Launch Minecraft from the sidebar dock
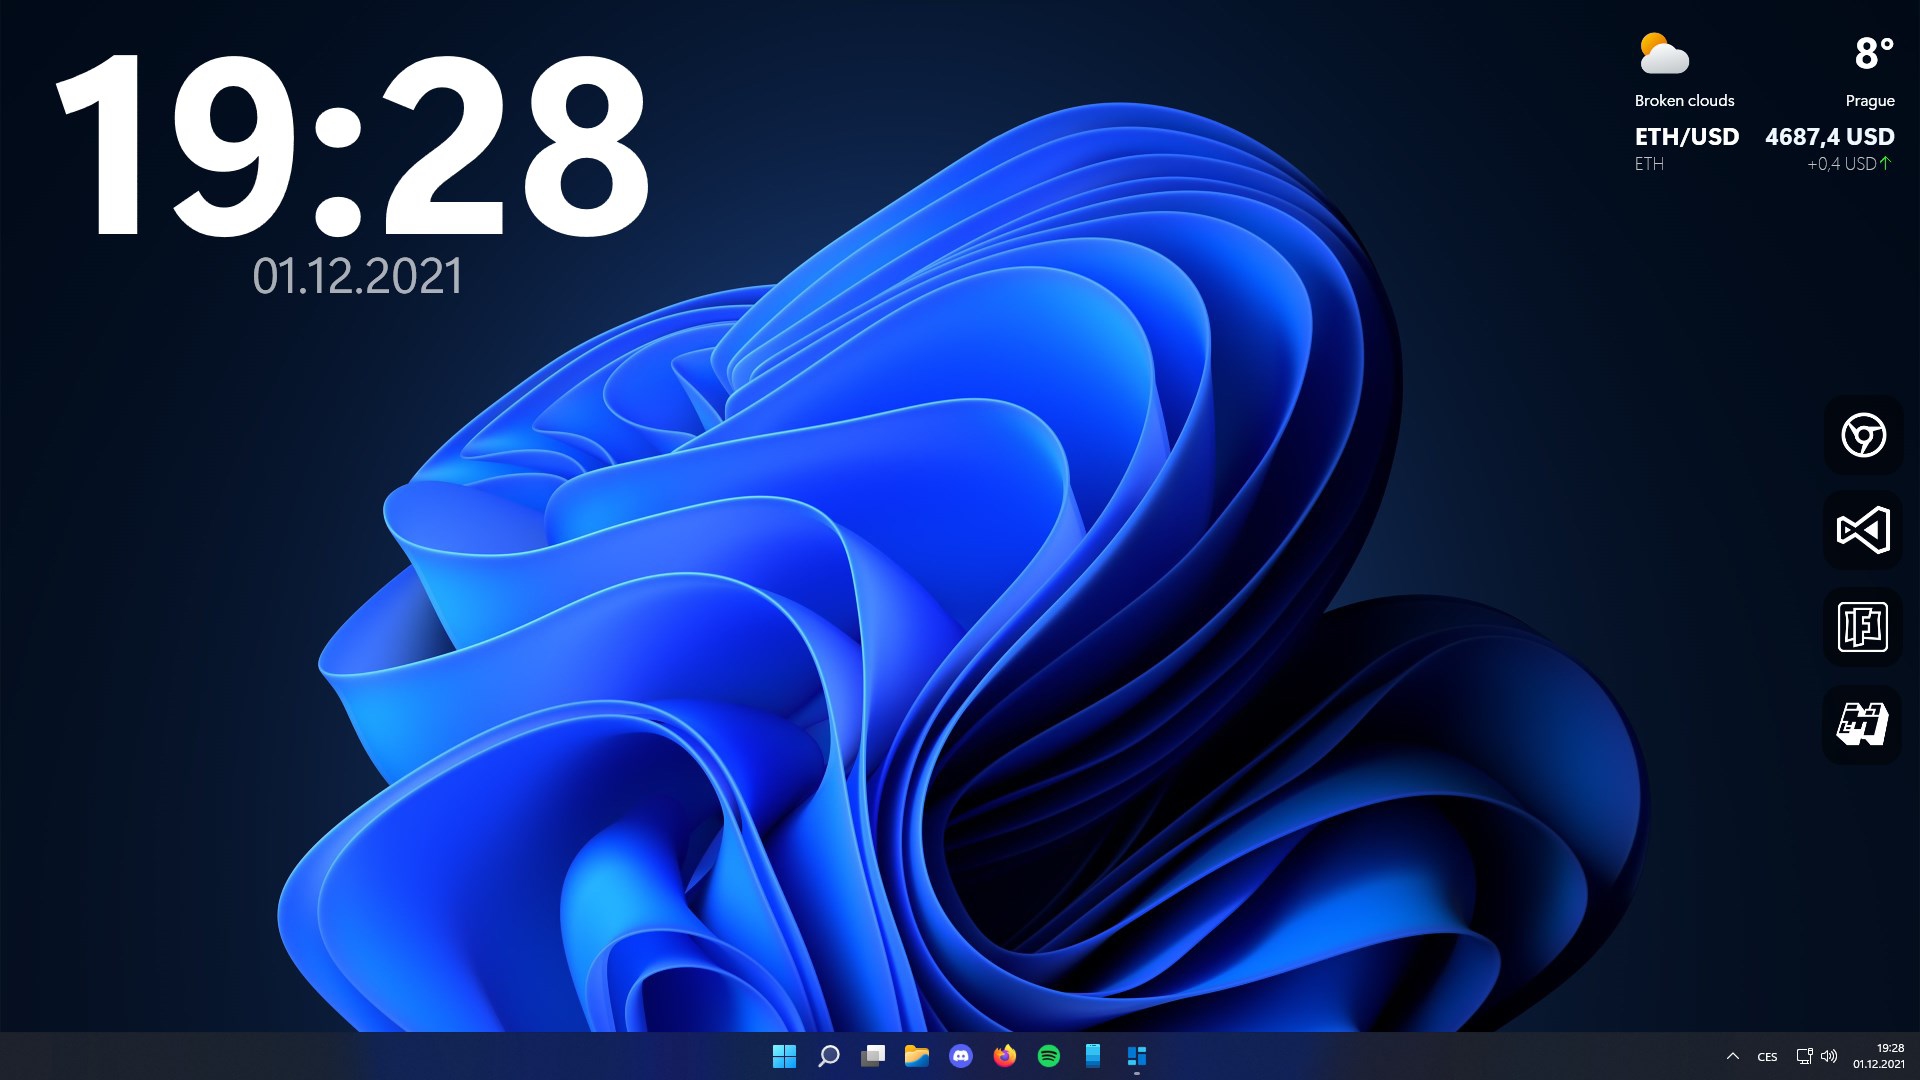This screenshot has height=1080, width=1920. [1863, 724]
